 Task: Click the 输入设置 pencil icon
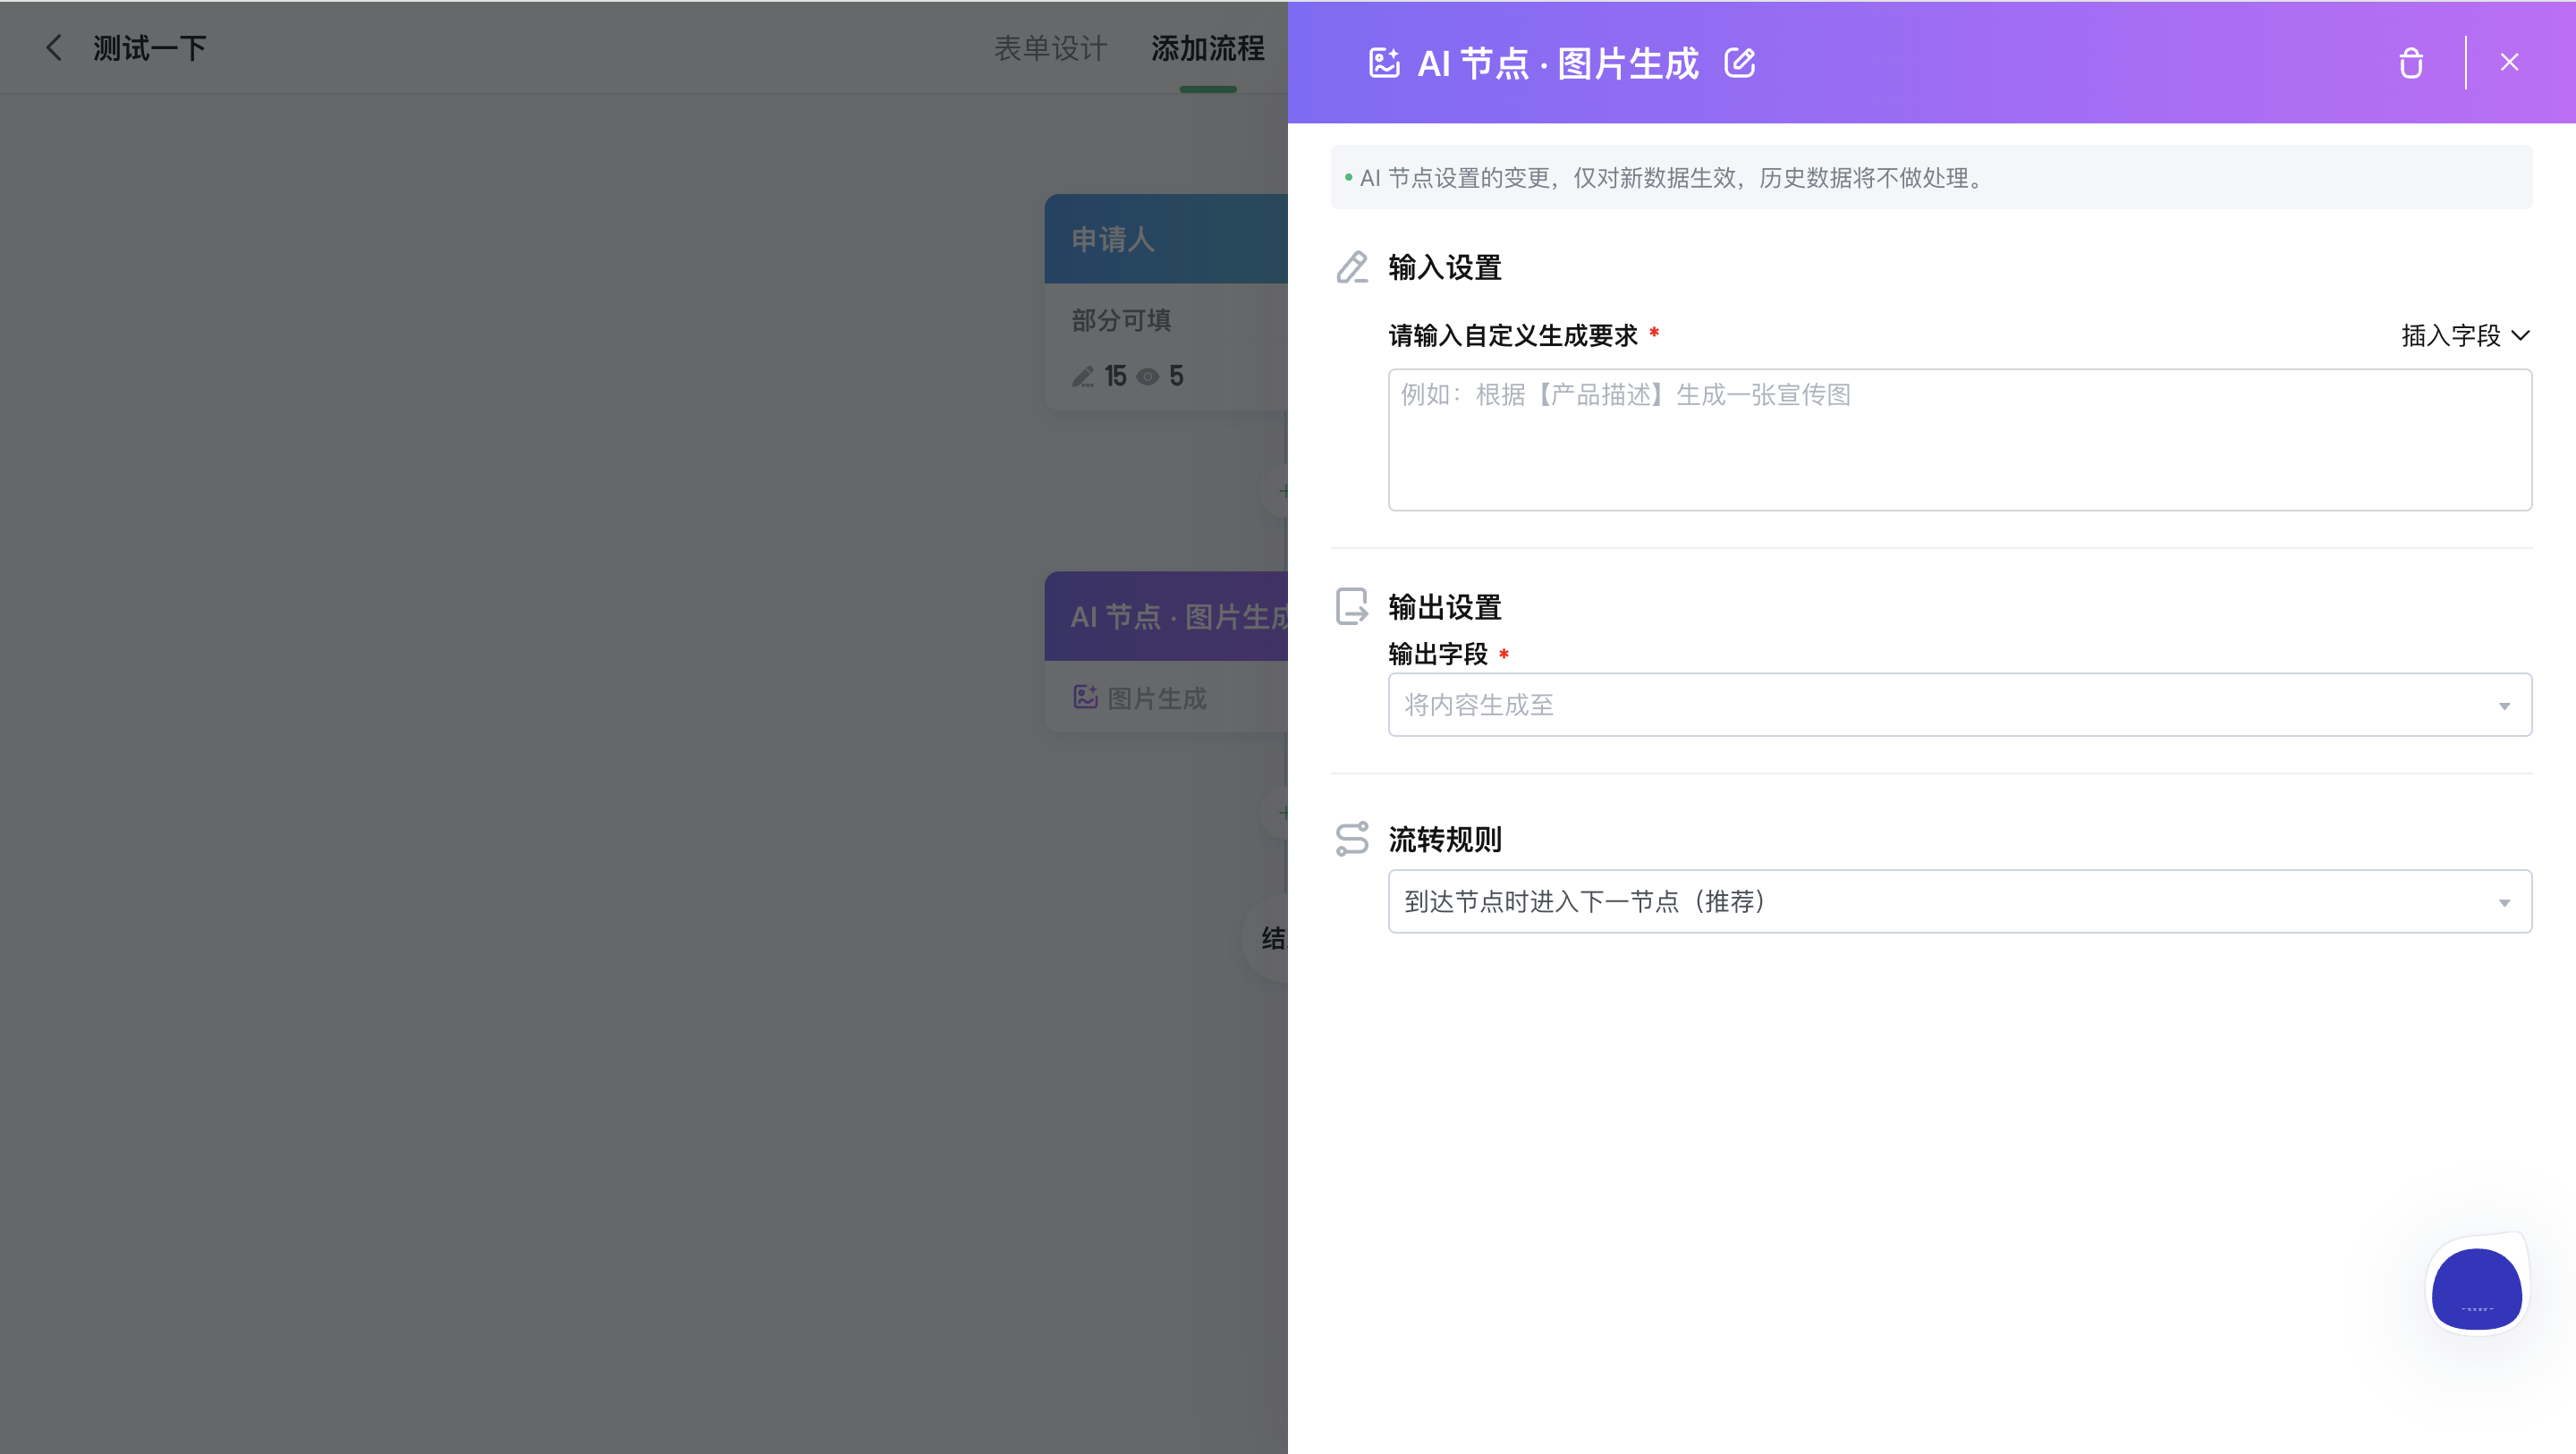pos(1352,267)
